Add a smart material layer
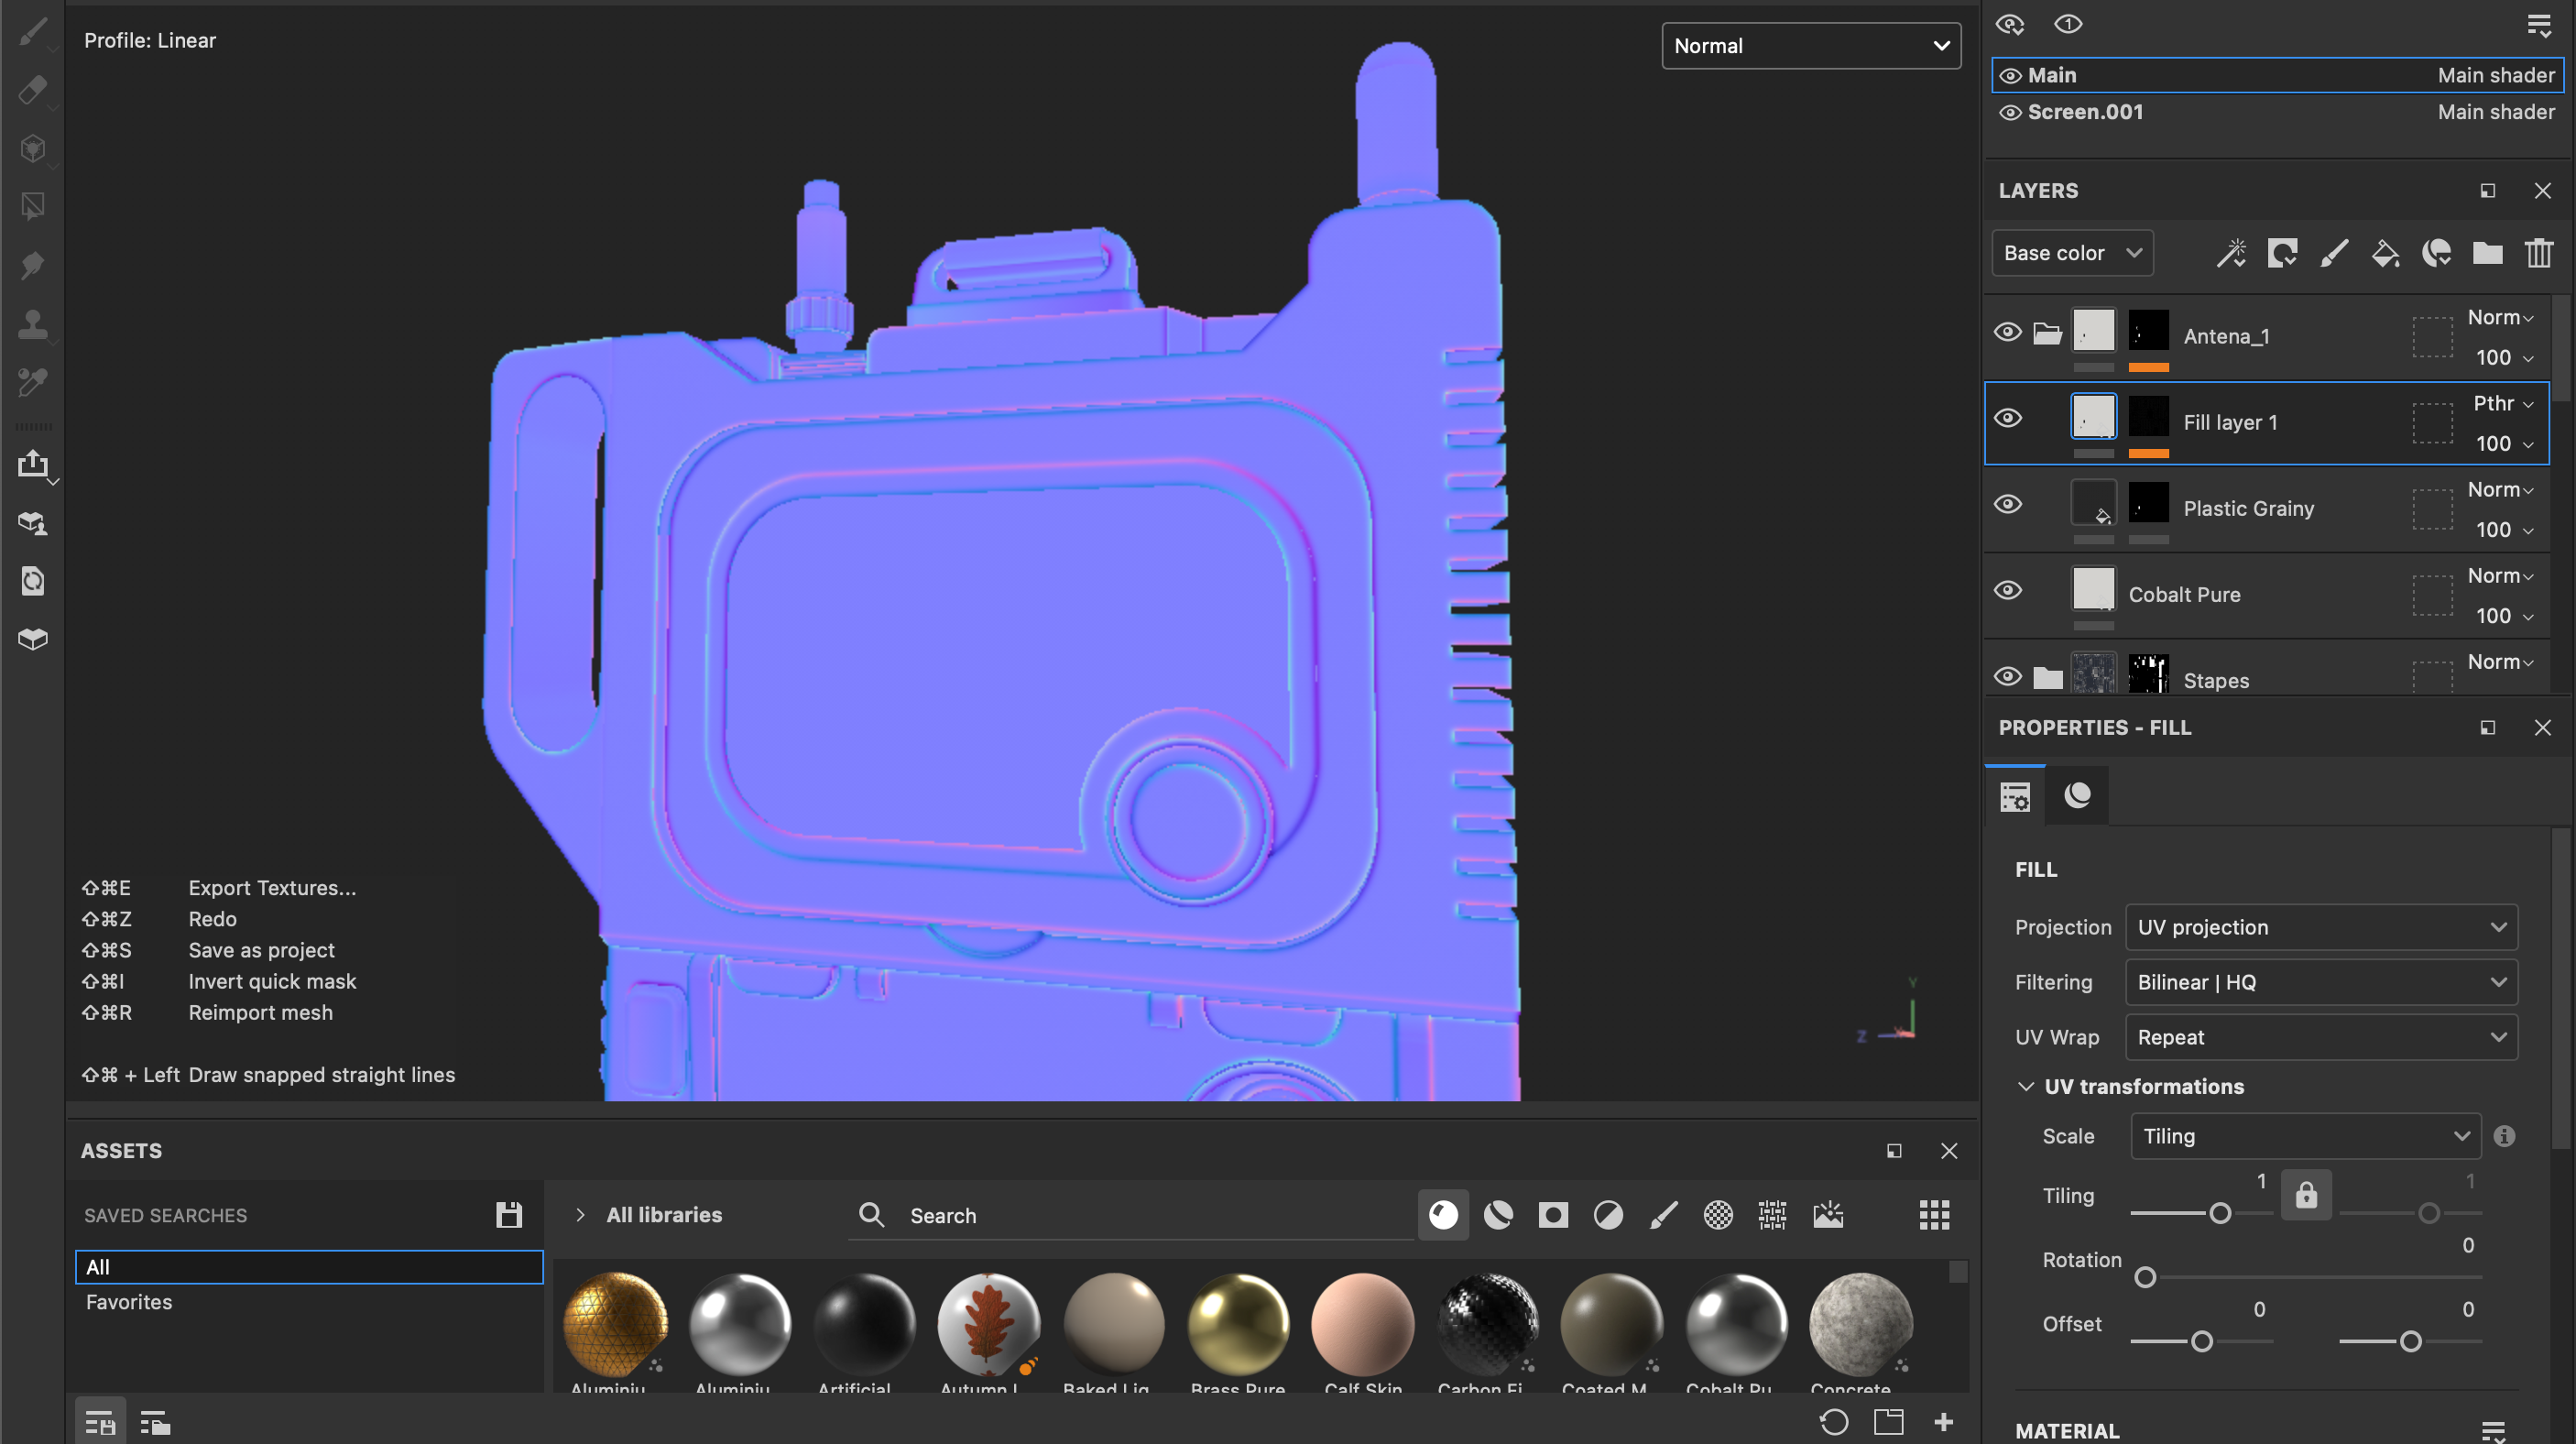 (2436, 253)
